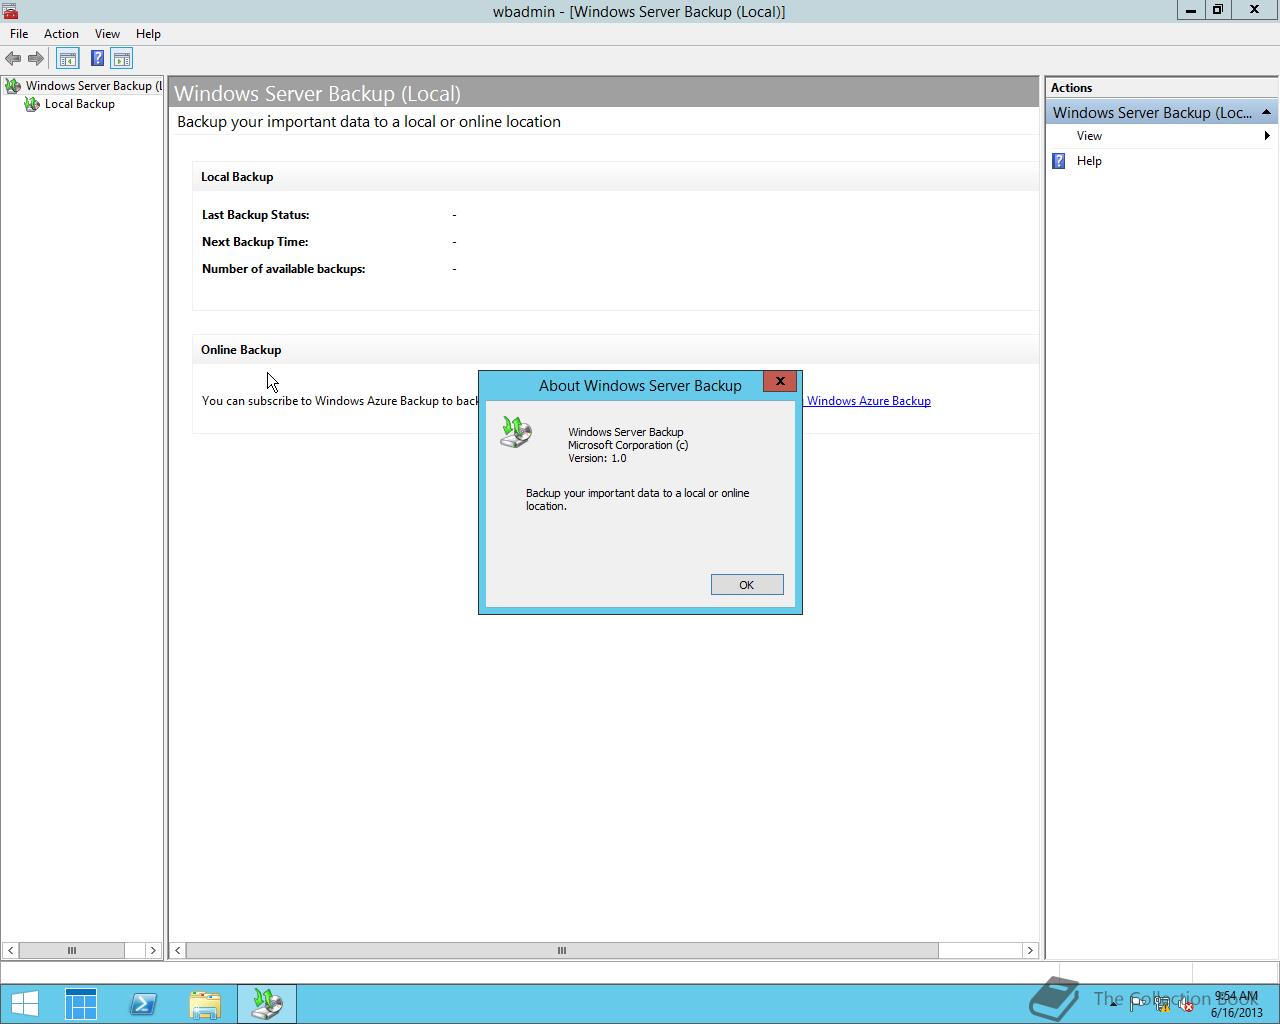The image size is (1280, 1024).
Task: Click main pane horizontal scrollbar right arrow
Action: (x=1030, y=951)
